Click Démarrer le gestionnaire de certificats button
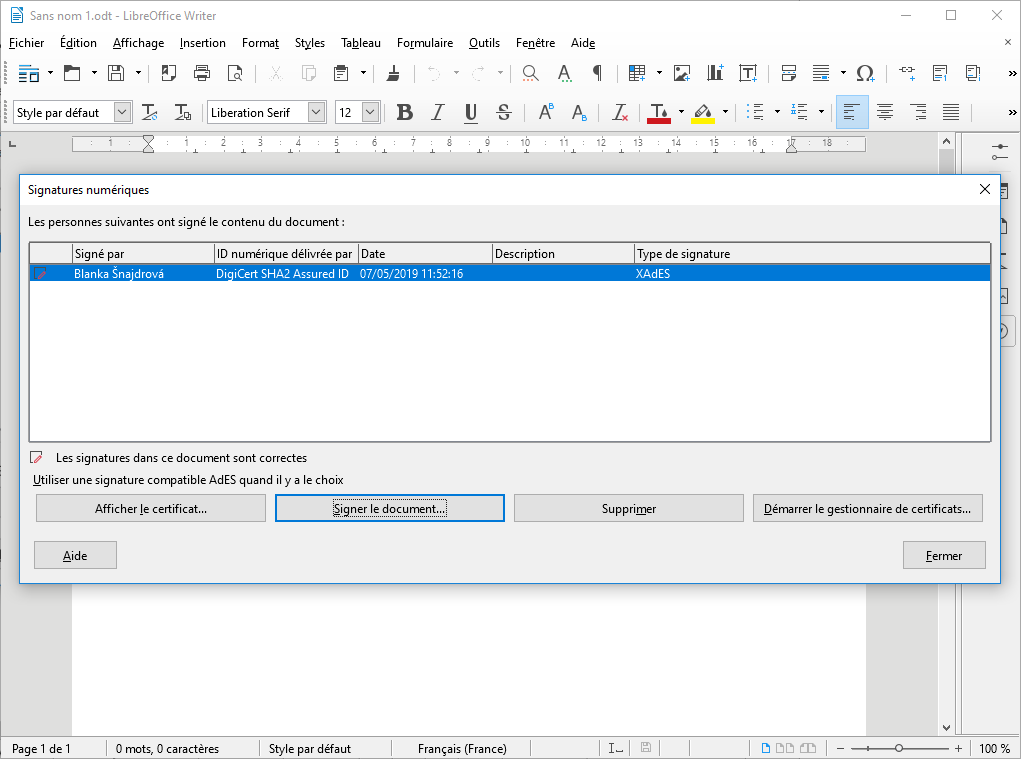 coord(867,508)
